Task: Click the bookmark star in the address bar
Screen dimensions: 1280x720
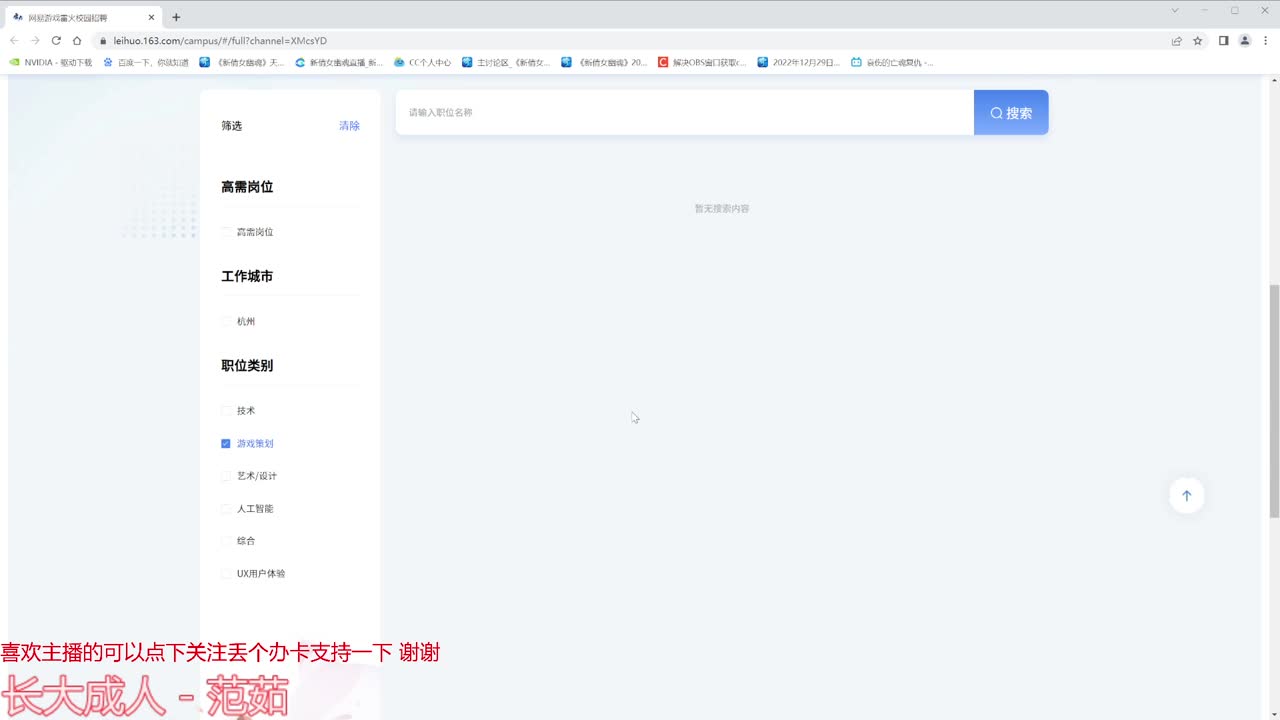Action: coord(1197,41)
